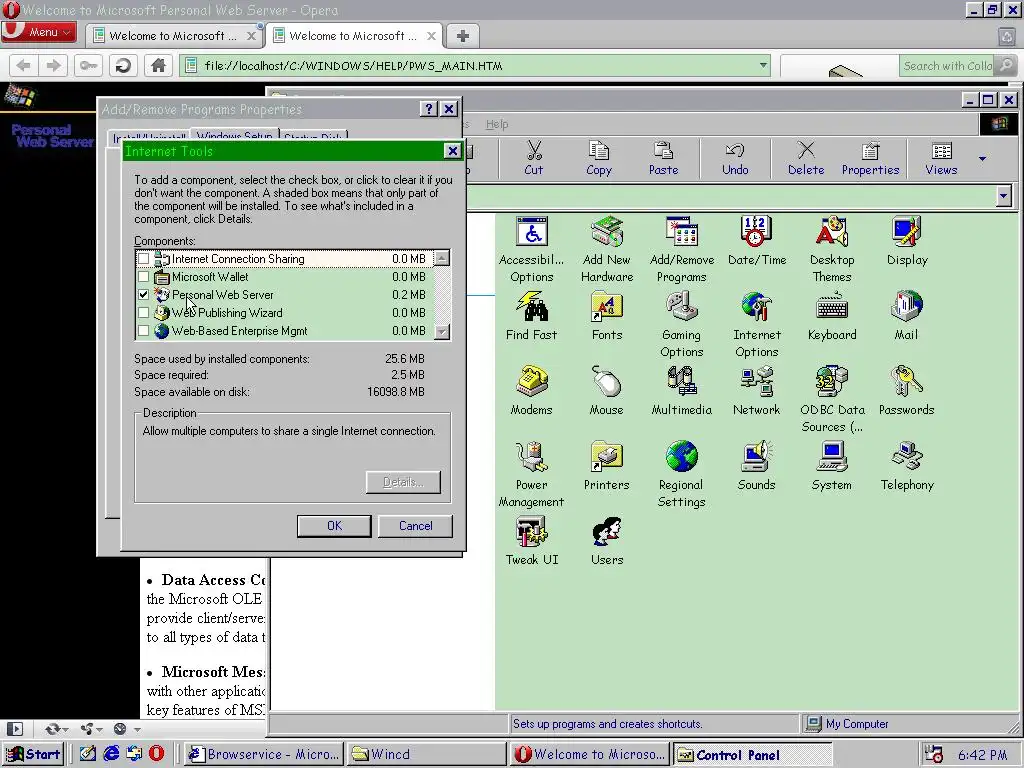Open the Opera Menu button

pos(39,31)
